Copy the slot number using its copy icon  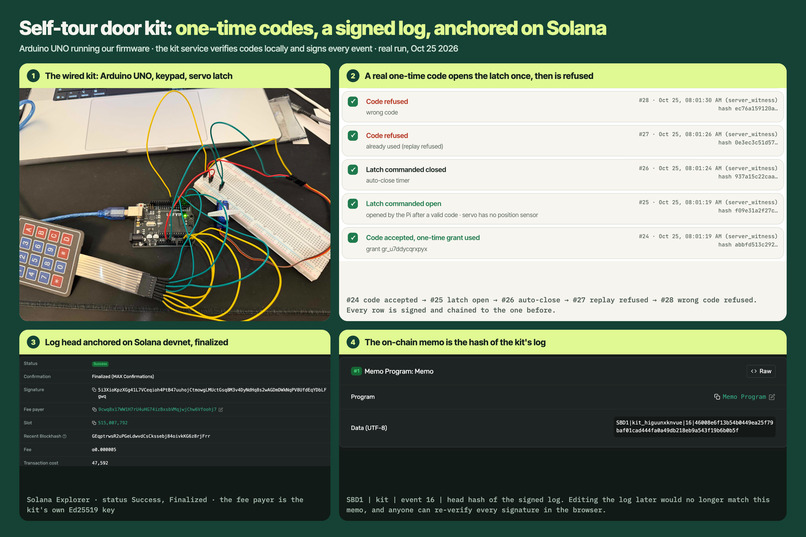tap(94, 423)
